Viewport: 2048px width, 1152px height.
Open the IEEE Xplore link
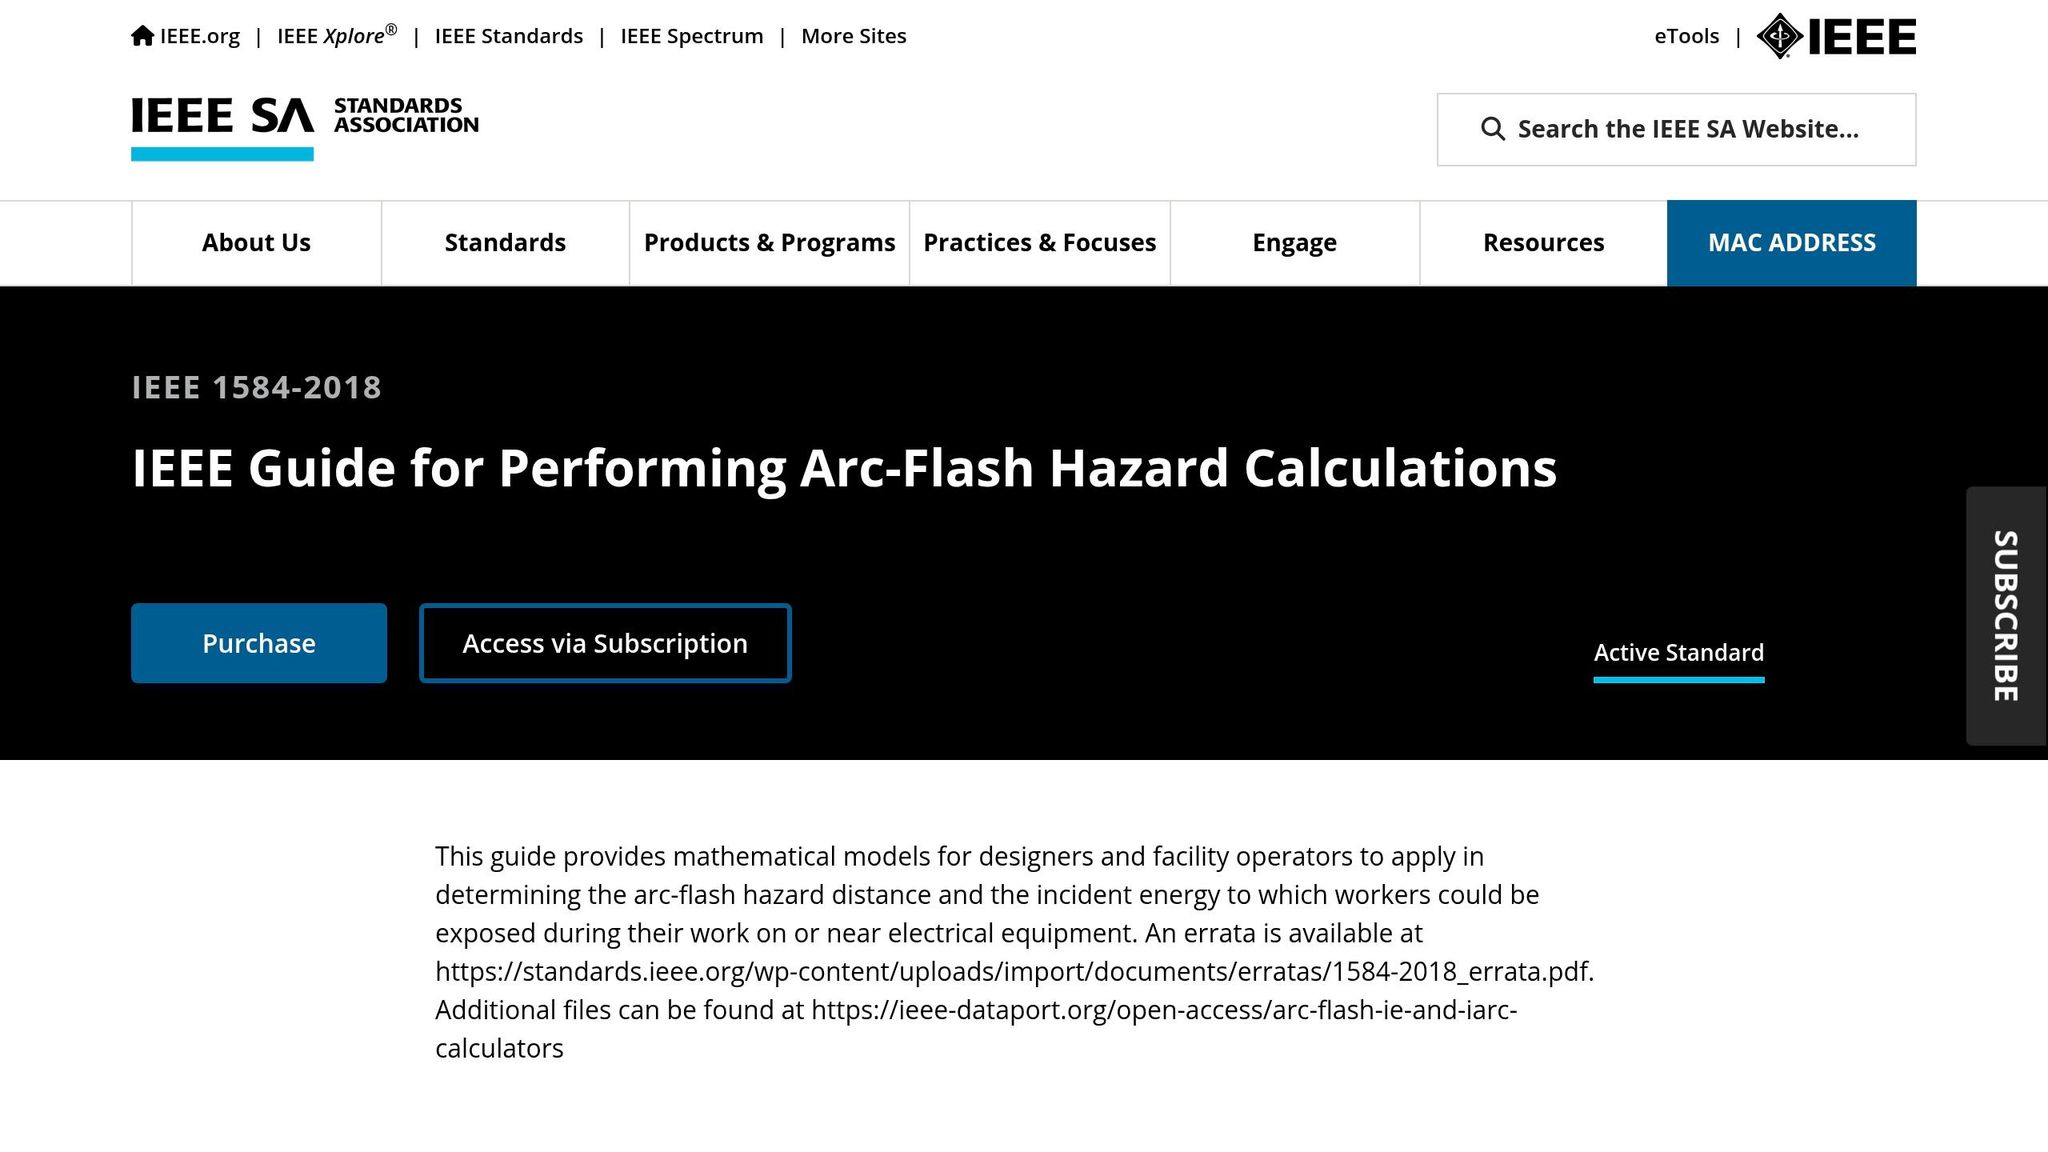[337, 36]
